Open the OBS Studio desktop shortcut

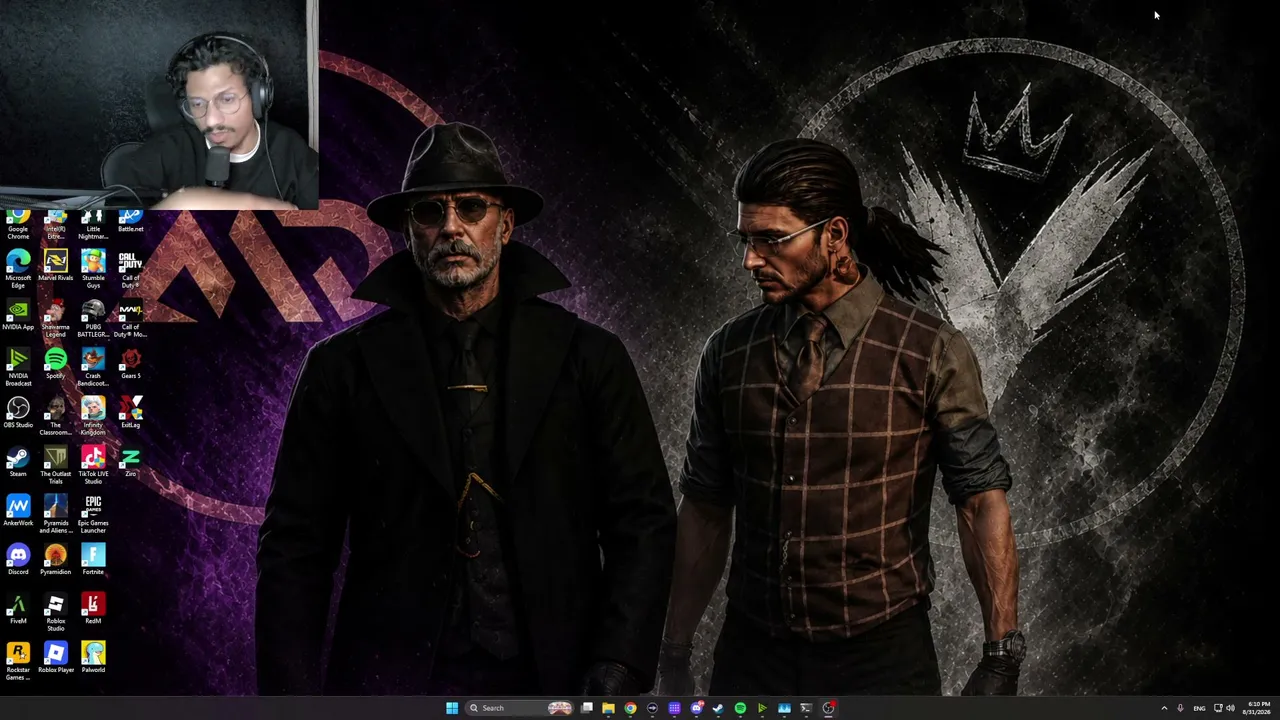(18, 412)
